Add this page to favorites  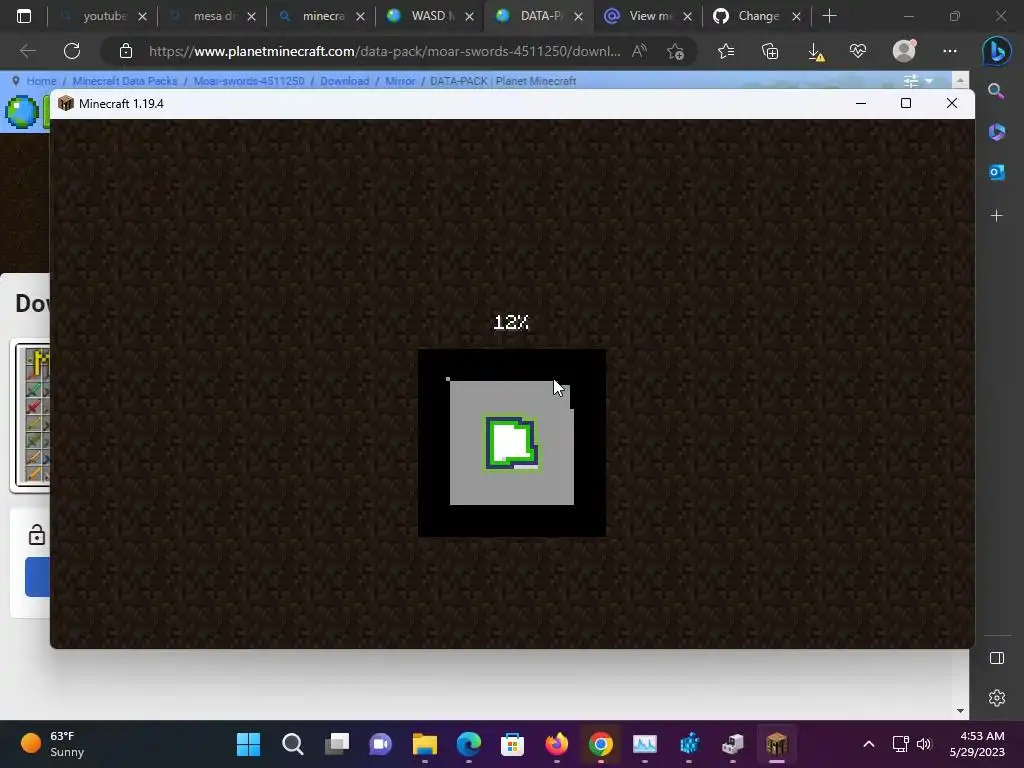[x=676, y=51]
